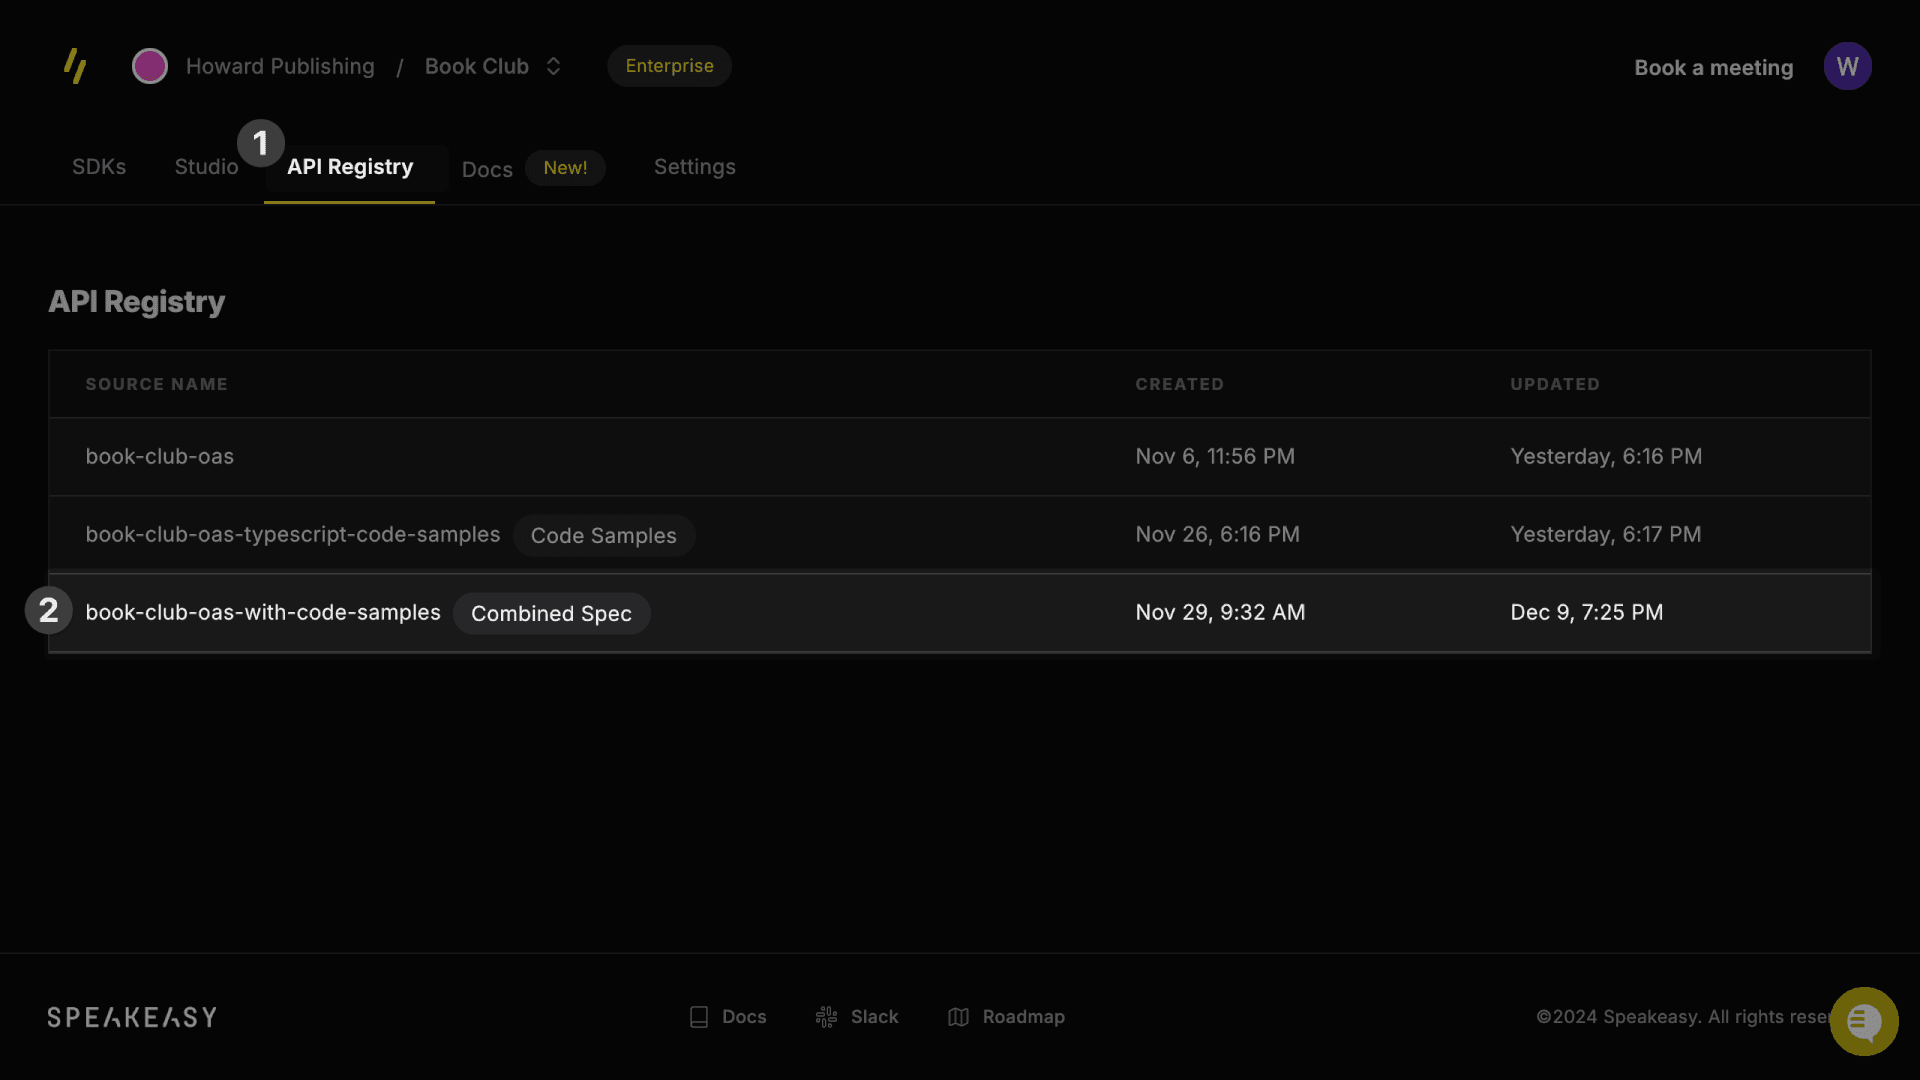
Task: Open the footer Docs link
Action: tap(744, 1017)
